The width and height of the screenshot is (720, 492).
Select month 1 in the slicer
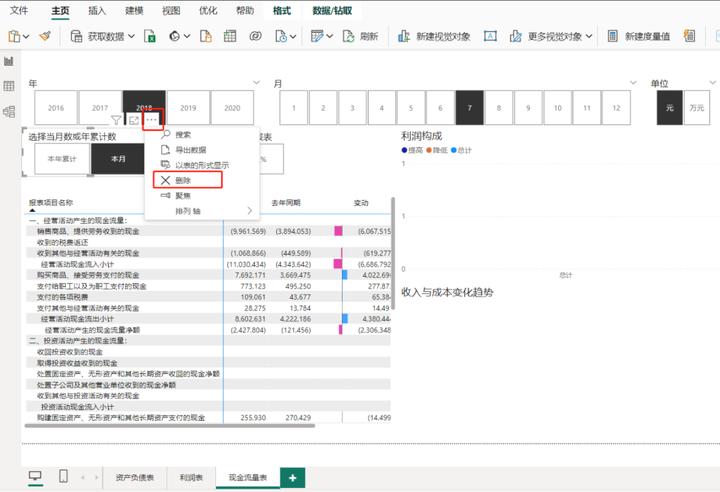coord(294,108)
